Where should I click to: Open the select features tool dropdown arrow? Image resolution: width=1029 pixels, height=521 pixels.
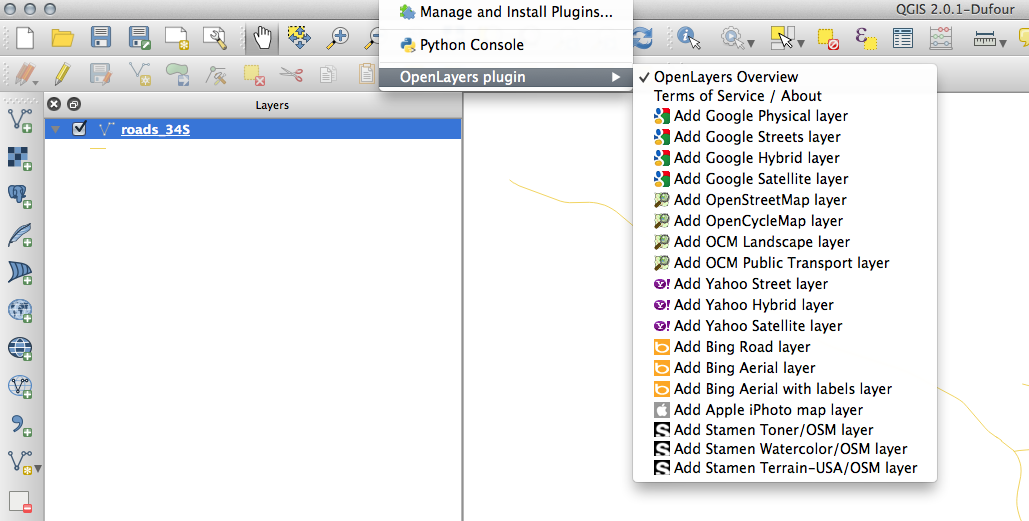click(801, 42)
